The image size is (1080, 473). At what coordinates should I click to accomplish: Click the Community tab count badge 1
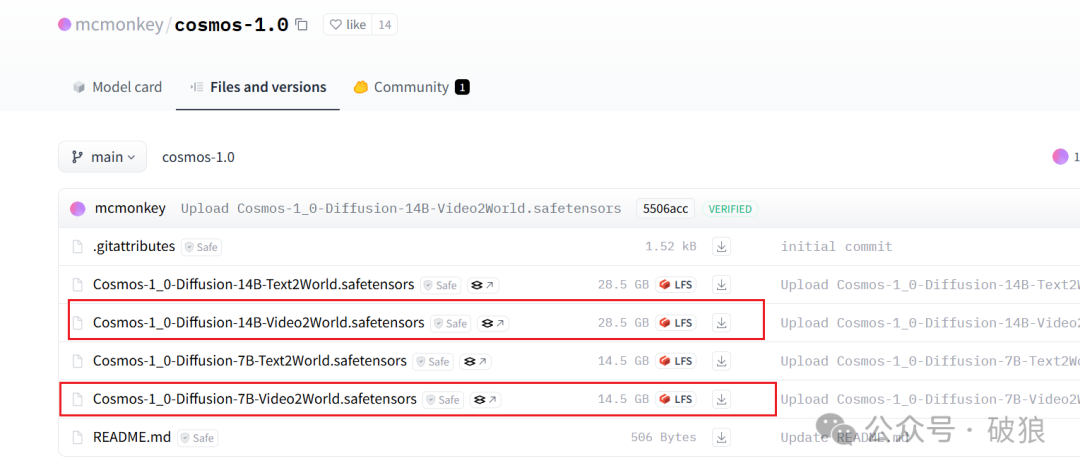pyautogui.click(x=462, y=87)
